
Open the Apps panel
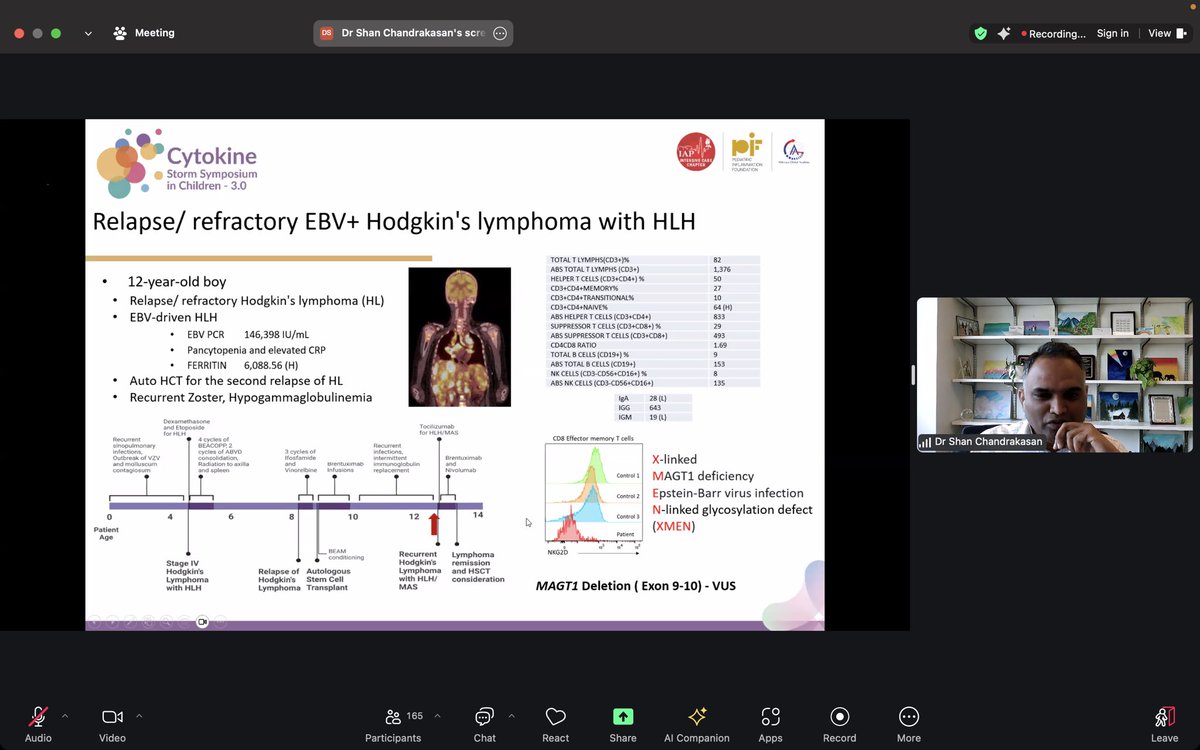pyautogui.click(x=770, y=725)
